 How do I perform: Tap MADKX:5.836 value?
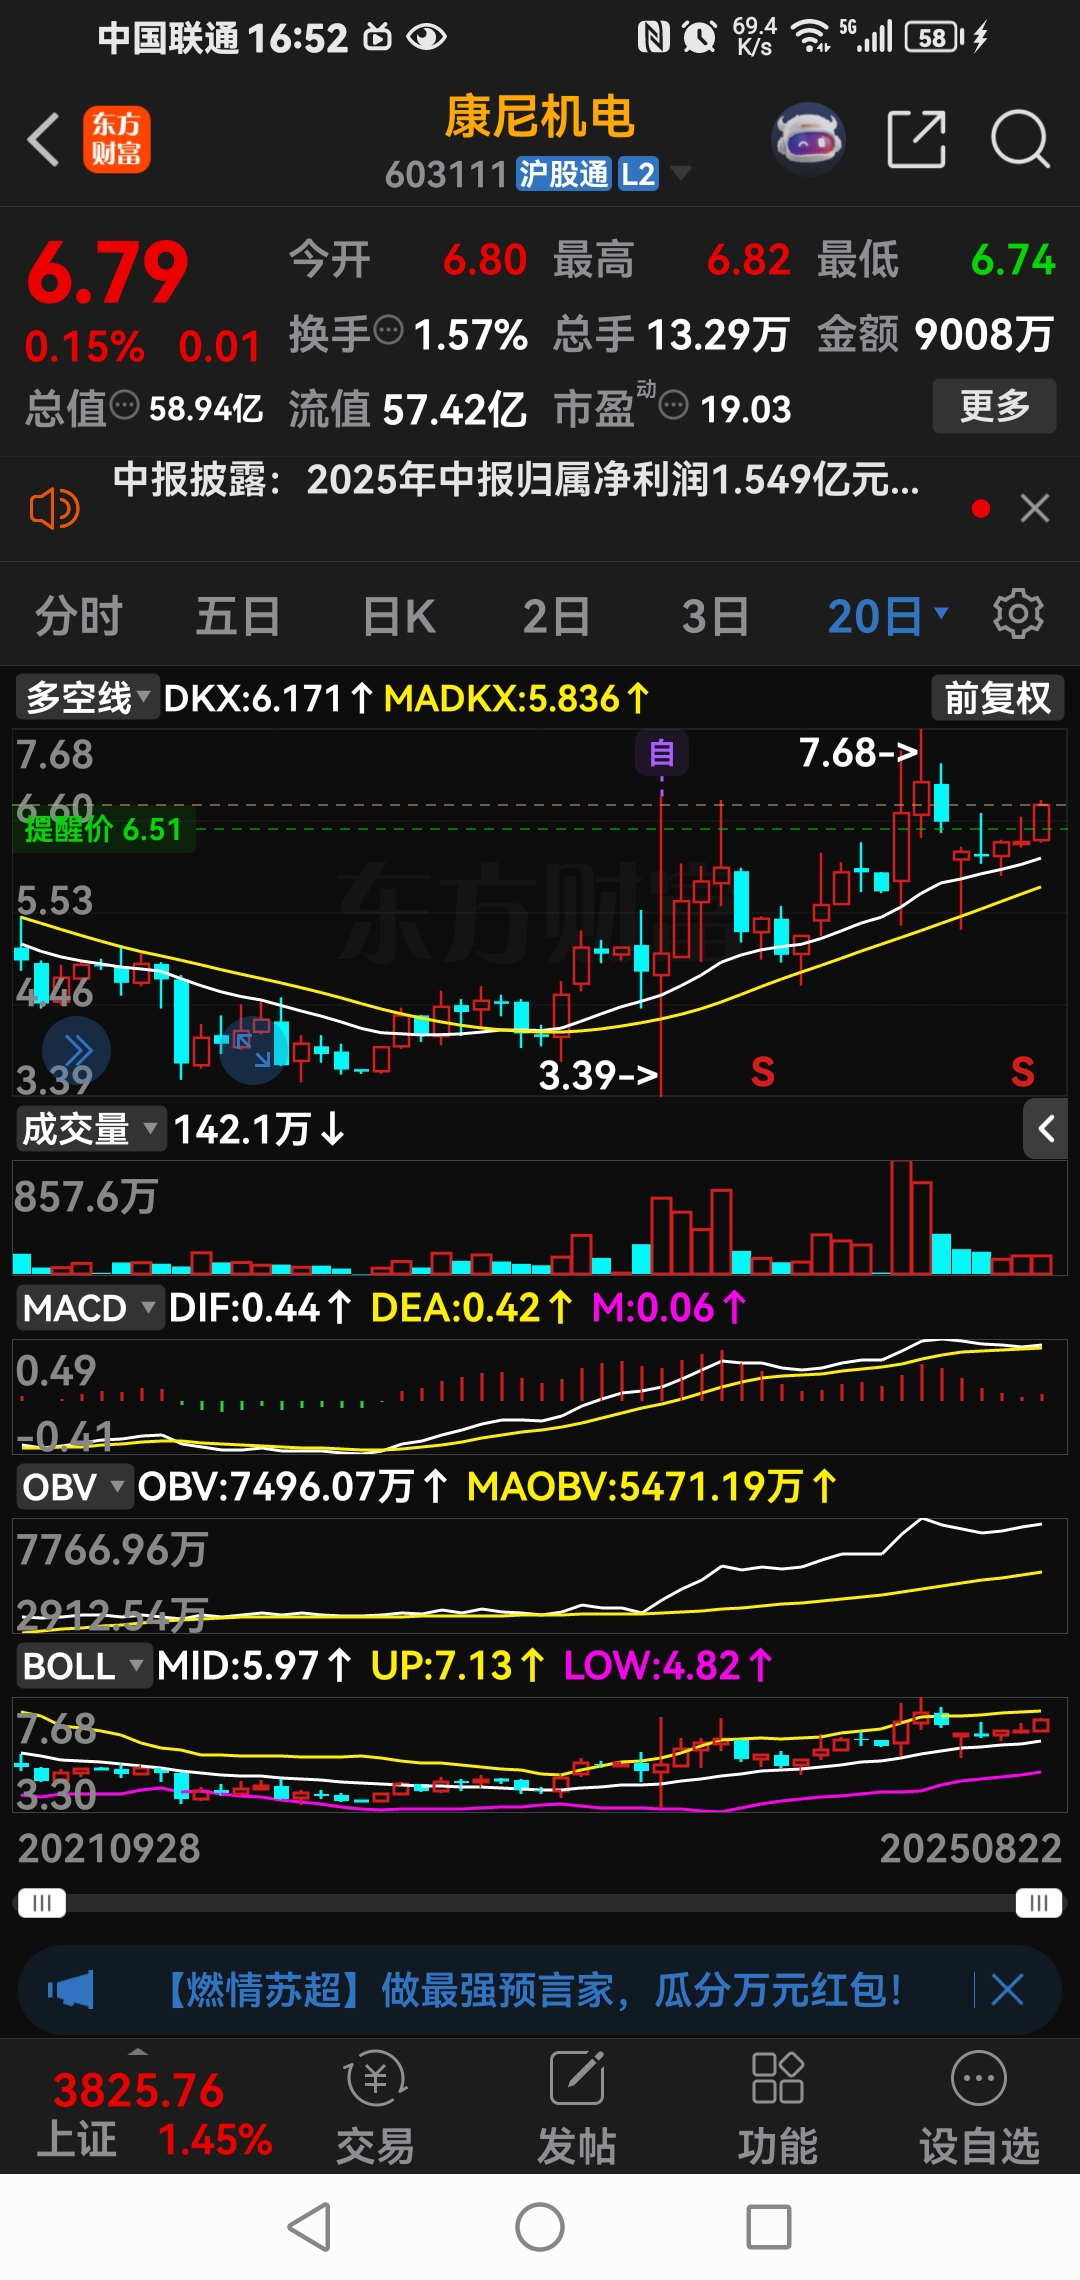pos(516,698)
